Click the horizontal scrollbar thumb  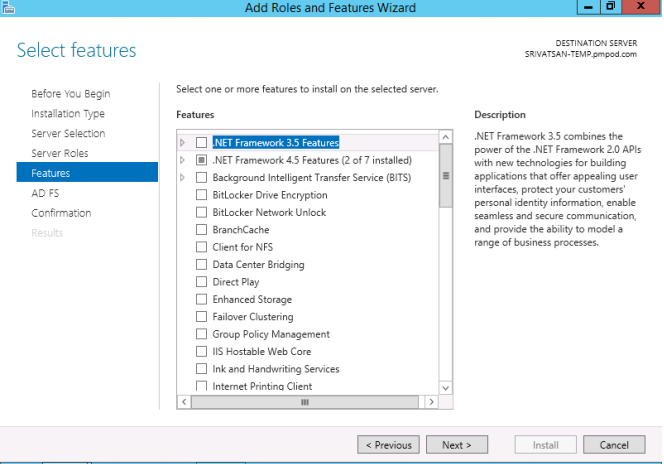(x=305, y=402)
